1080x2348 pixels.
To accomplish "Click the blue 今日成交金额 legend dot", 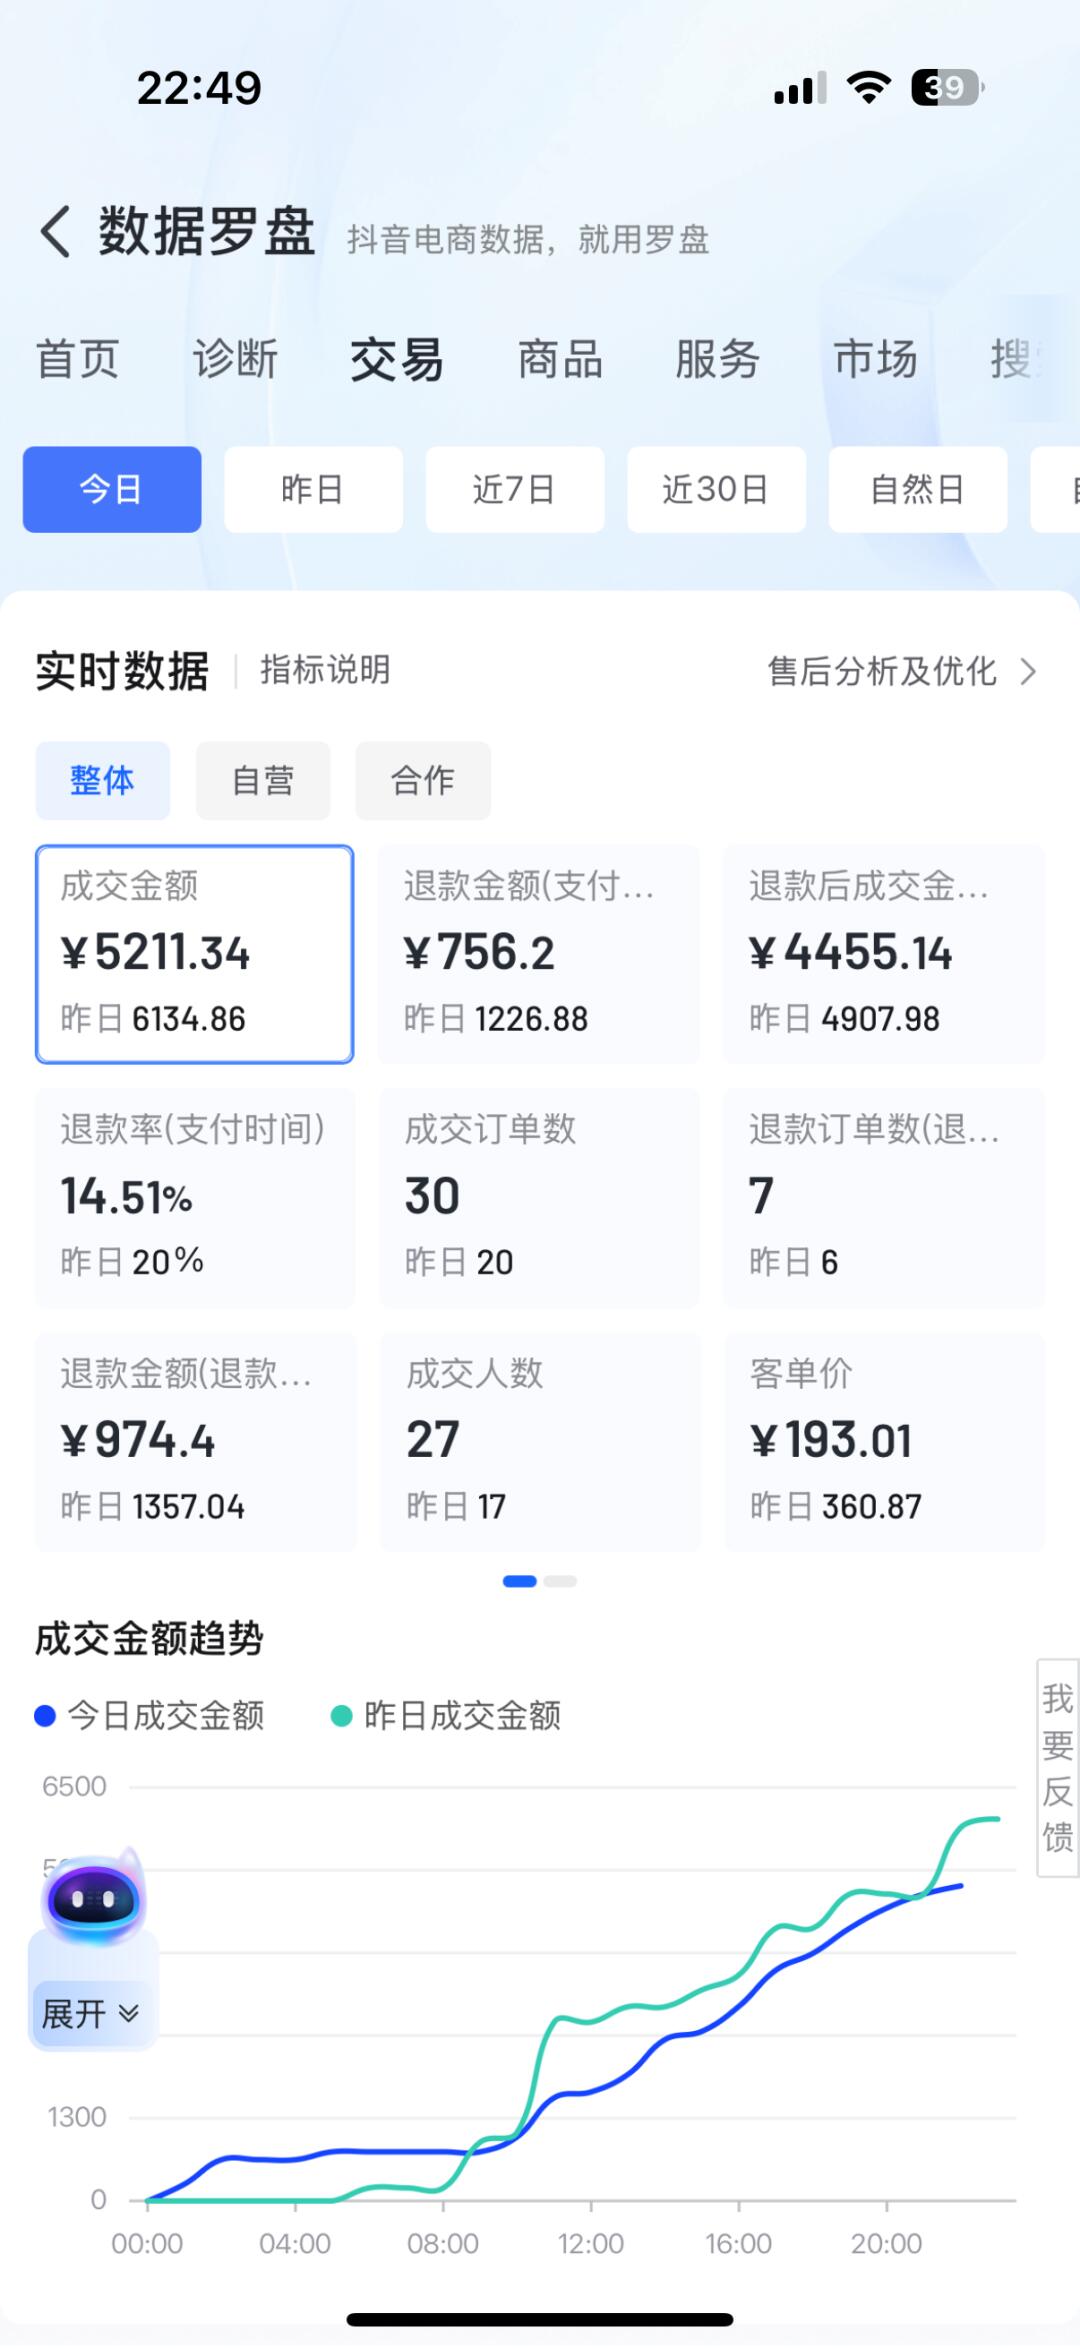I will (45, 1716).
